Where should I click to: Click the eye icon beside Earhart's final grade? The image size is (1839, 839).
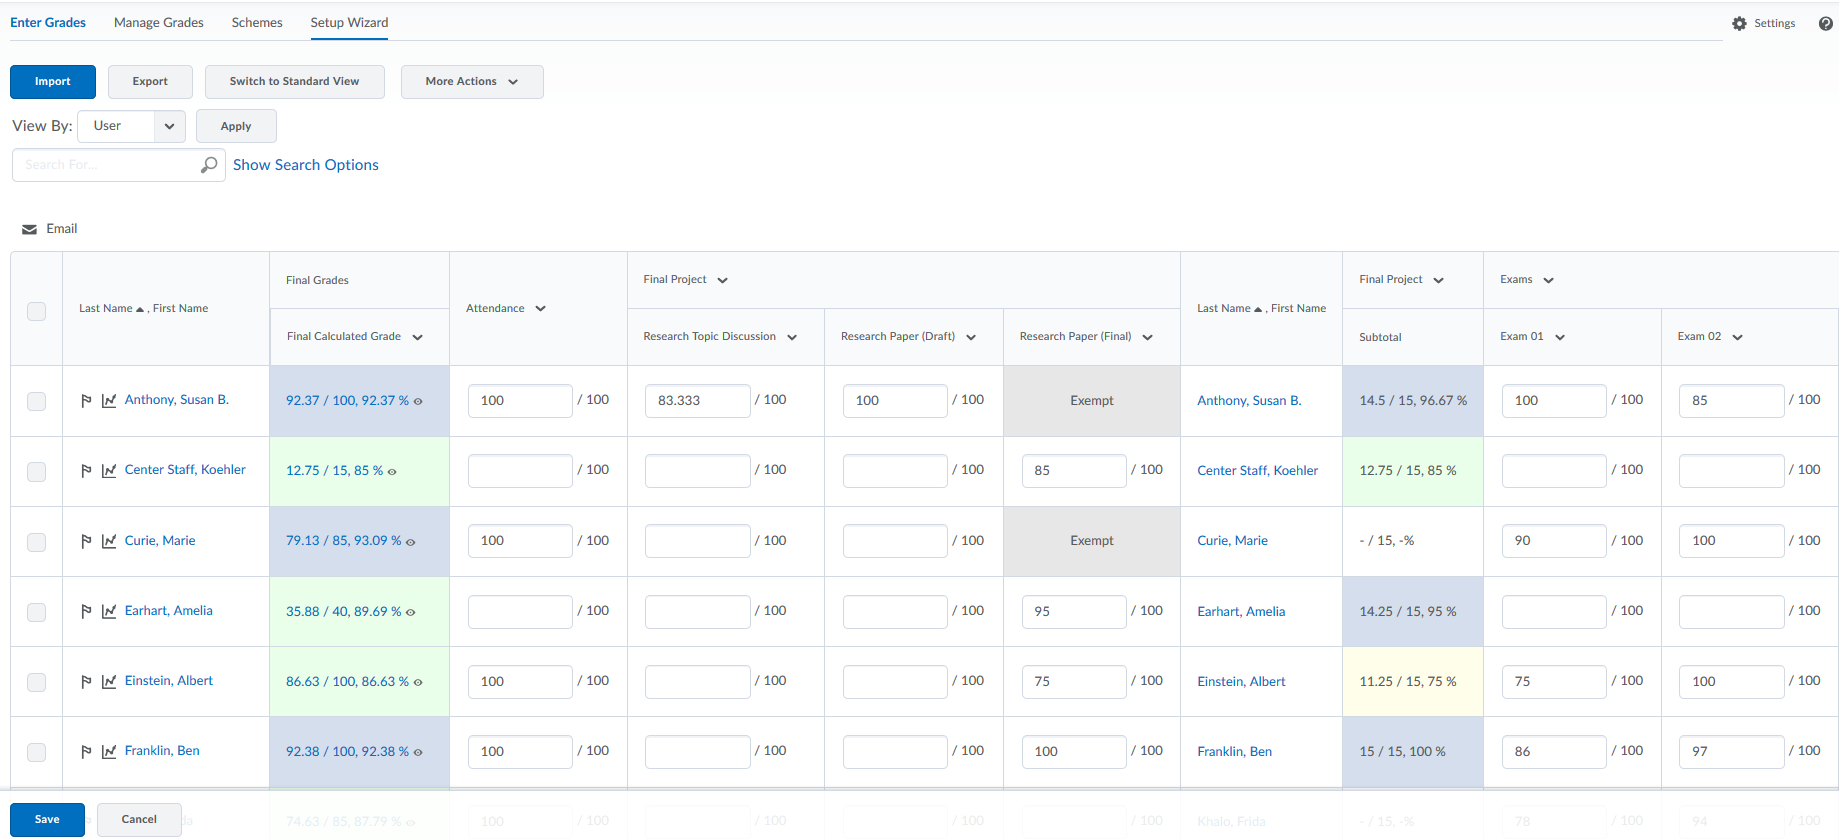(x=411, y=612)
